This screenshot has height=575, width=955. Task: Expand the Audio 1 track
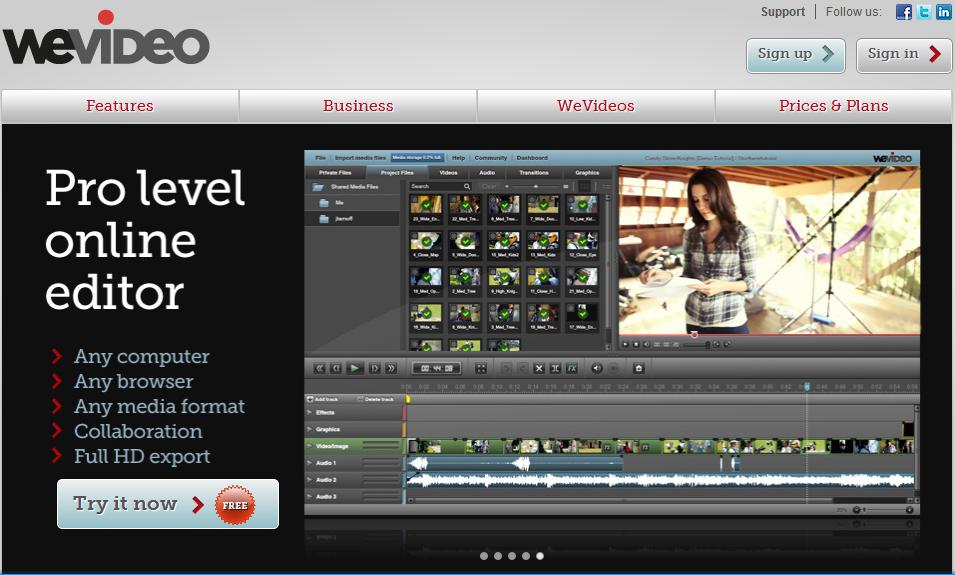[x=310, y=463]
